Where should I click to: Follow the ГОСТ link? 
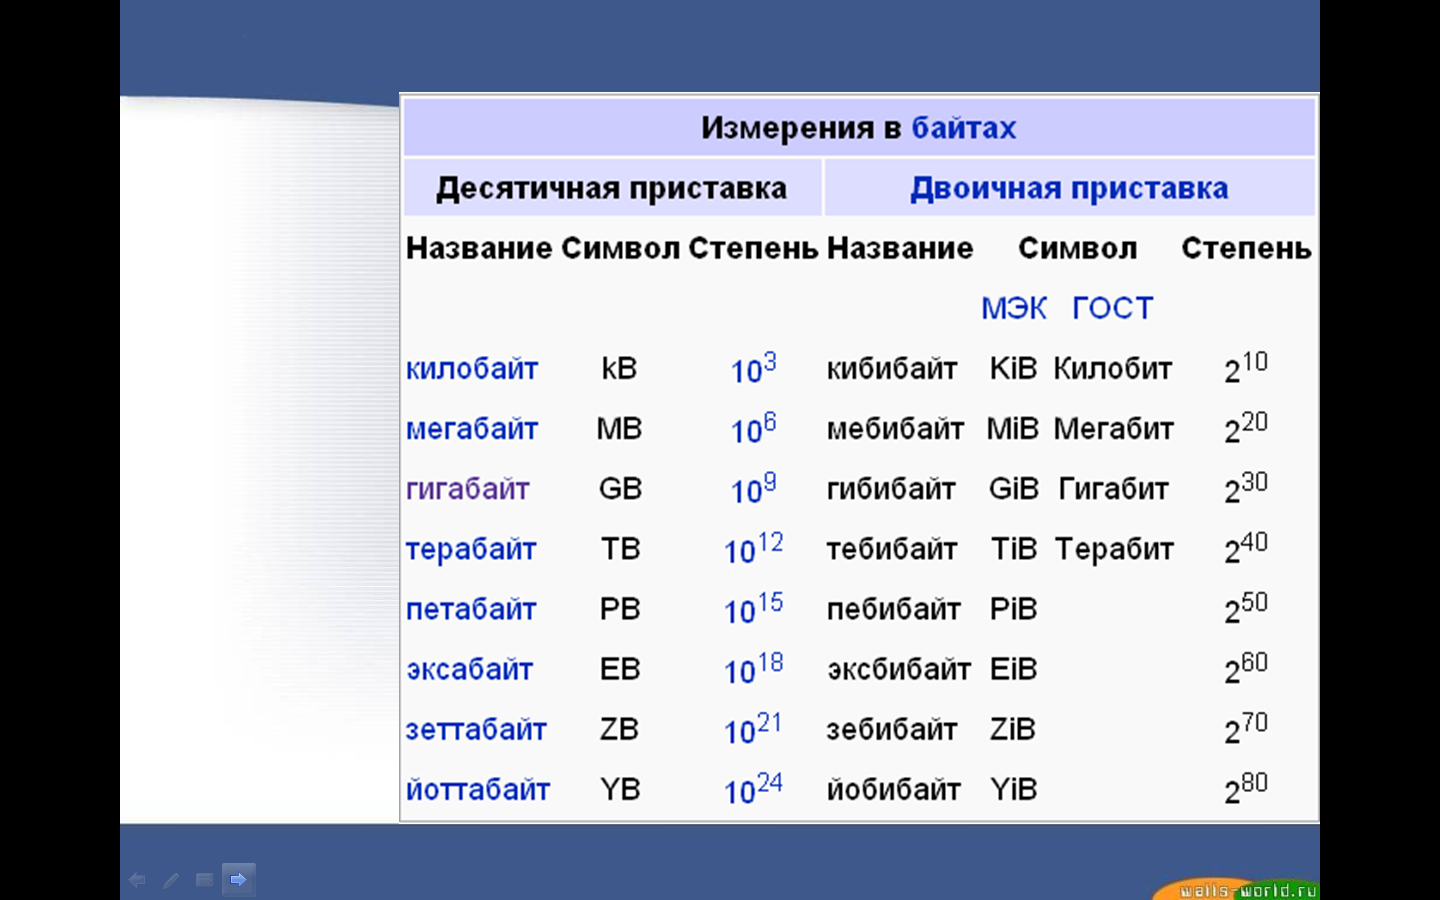(x=1113, y=308)
